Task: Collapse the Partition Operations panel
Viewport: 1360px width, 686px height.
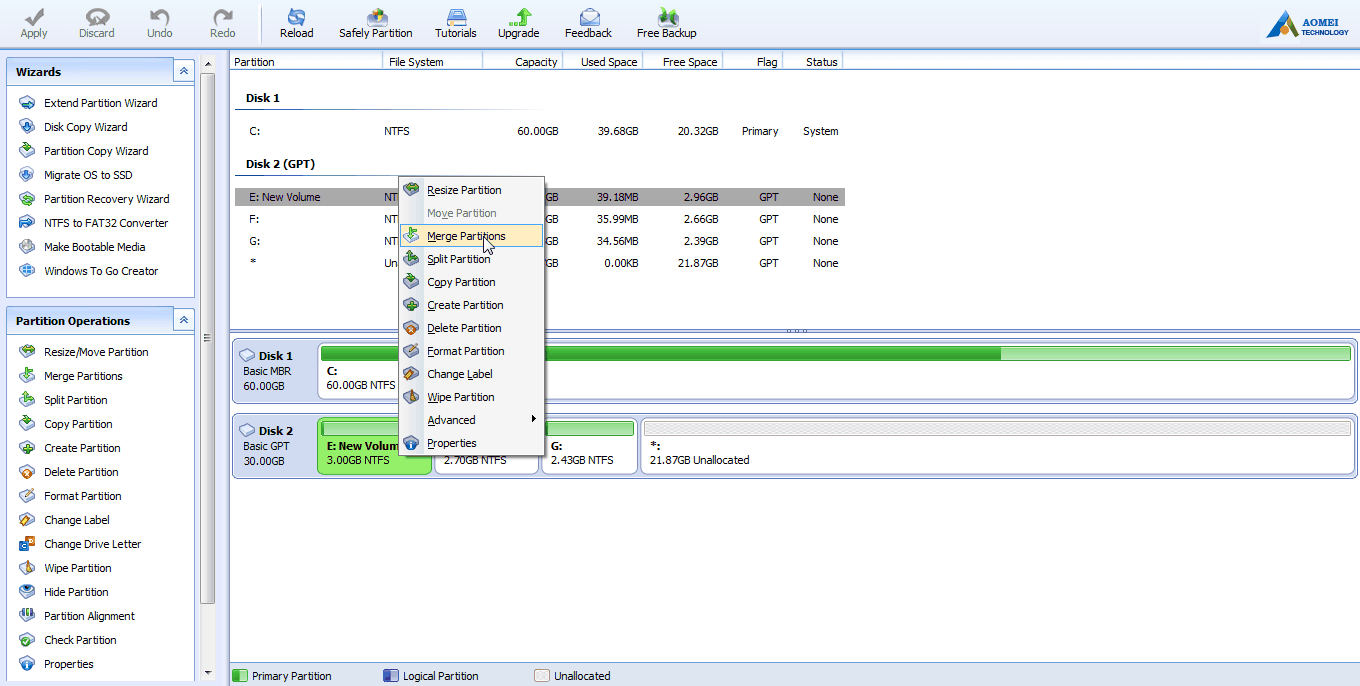Action: (x=183, y=320)
